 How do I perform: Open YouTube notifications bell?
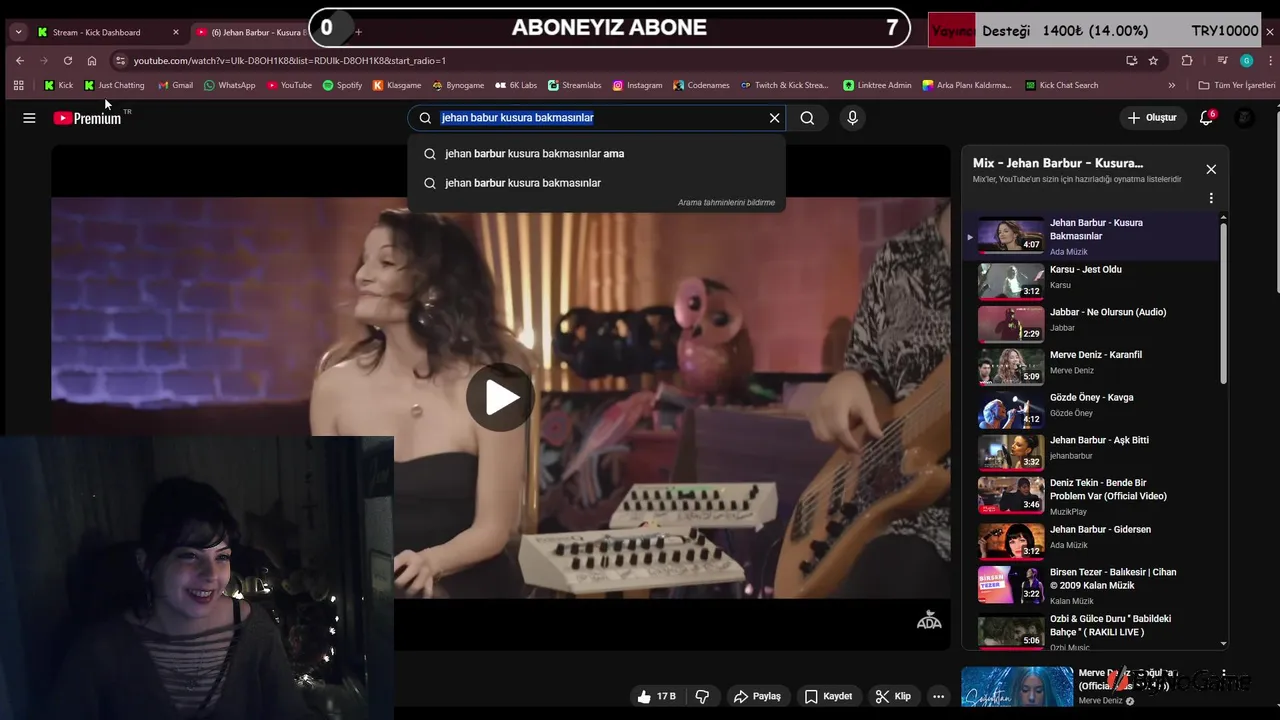1207,118
